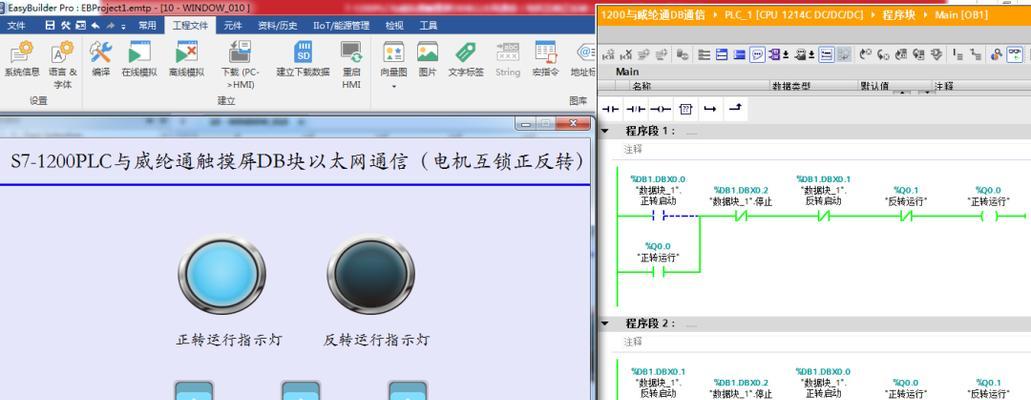Select the 反转运行 %Q0.1 contact in network 1
Image resolution: width=1031 pixels, height=400 pixels.
(x=907, y=216)
